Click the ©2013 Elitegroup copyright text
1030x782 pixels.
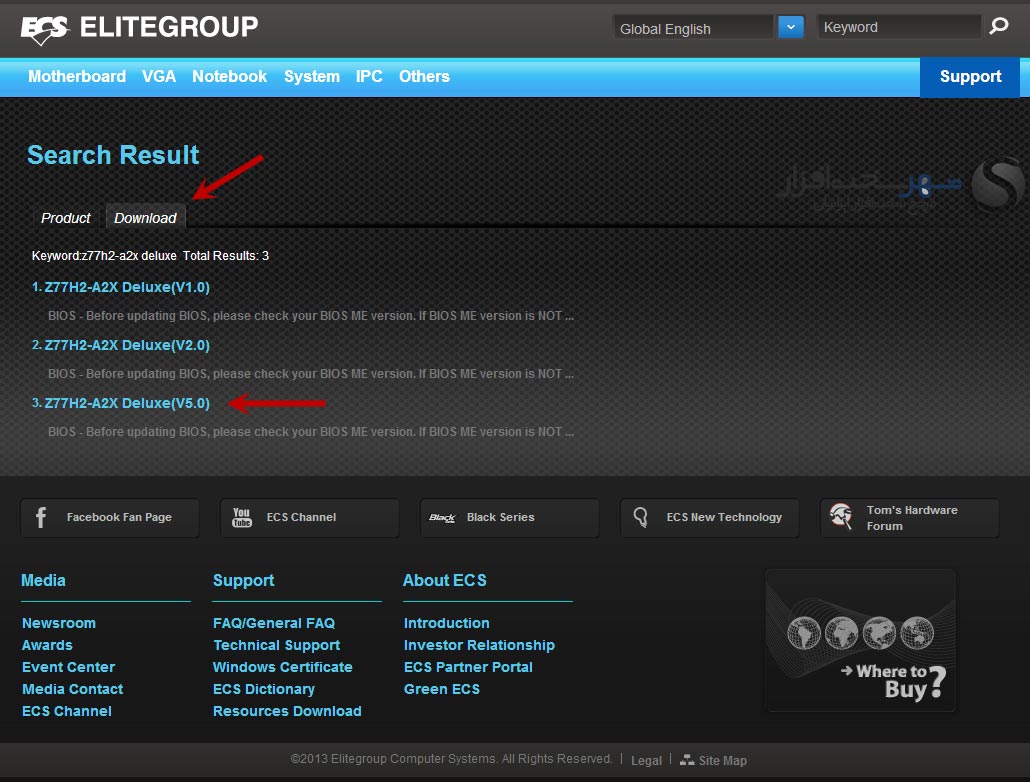[451, 759]
